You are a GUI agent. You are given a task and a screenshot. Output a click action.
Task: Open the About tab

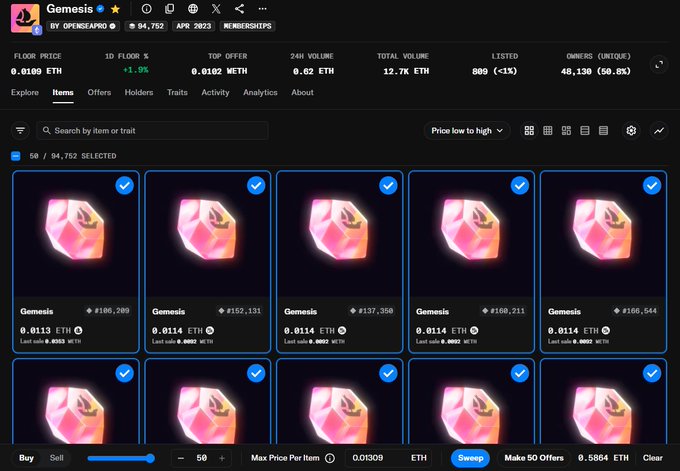point(302,92)
